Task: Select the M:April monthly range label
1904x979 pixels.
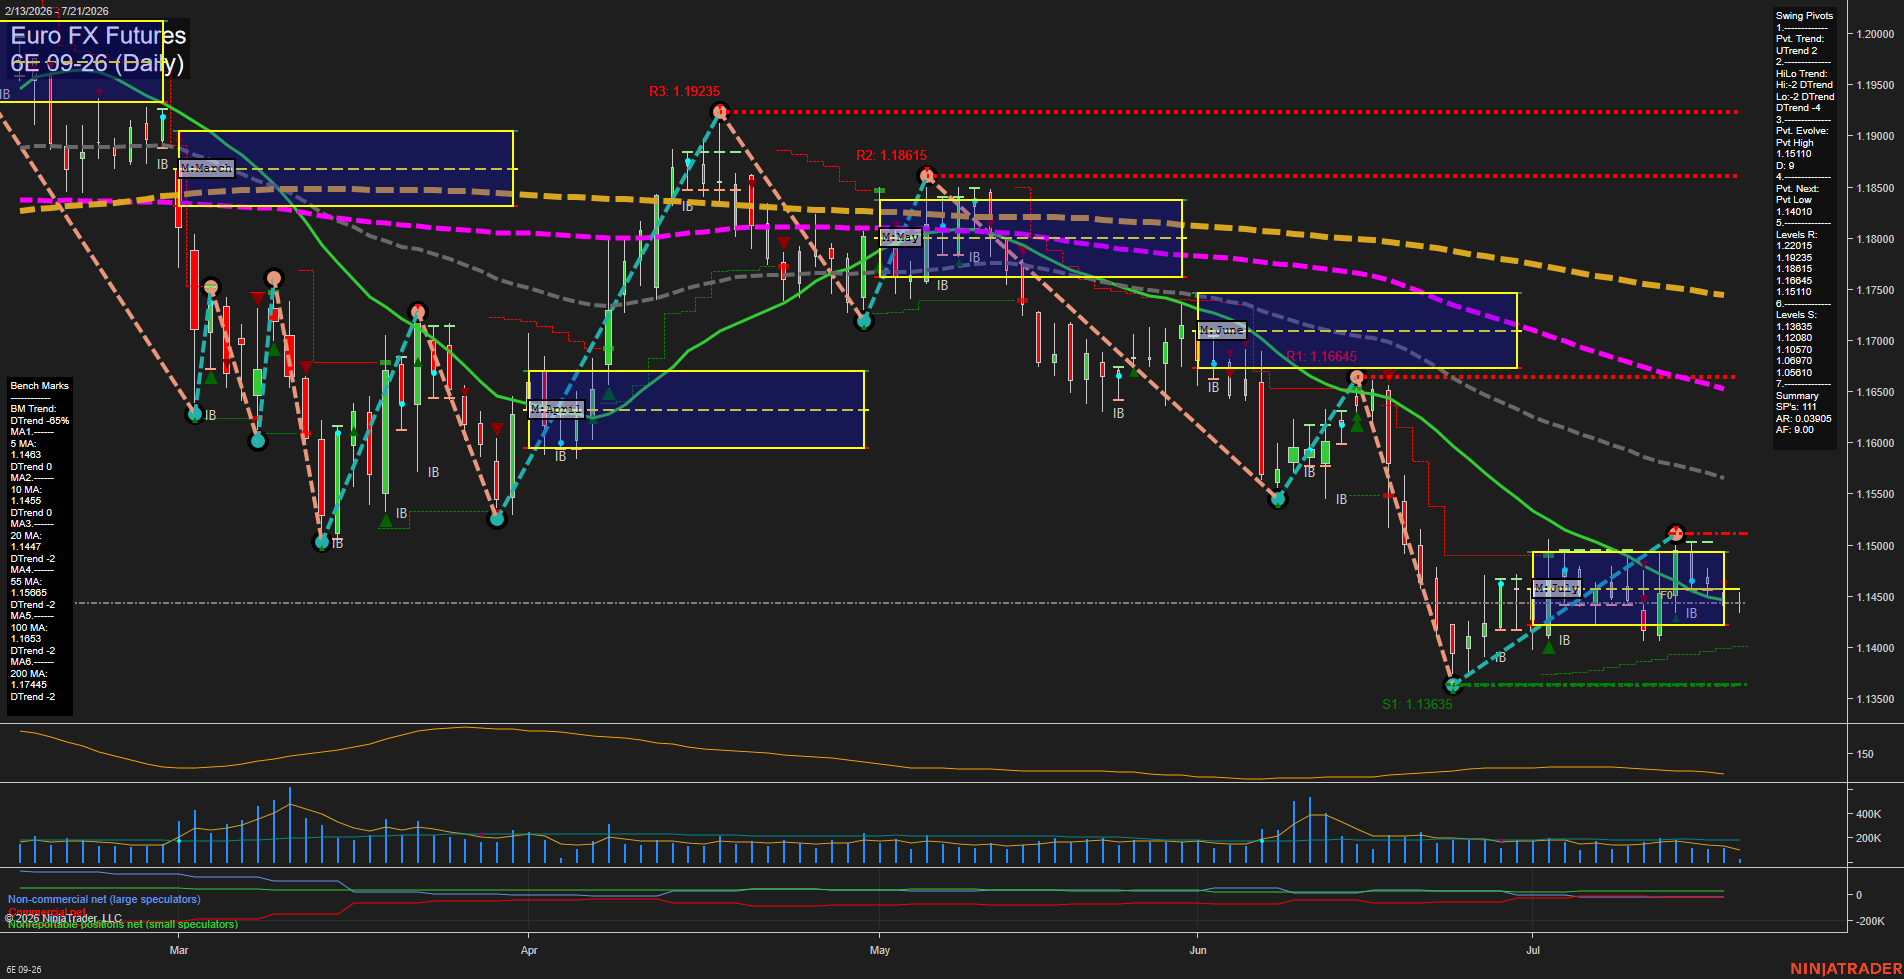Action: (556, 410)
